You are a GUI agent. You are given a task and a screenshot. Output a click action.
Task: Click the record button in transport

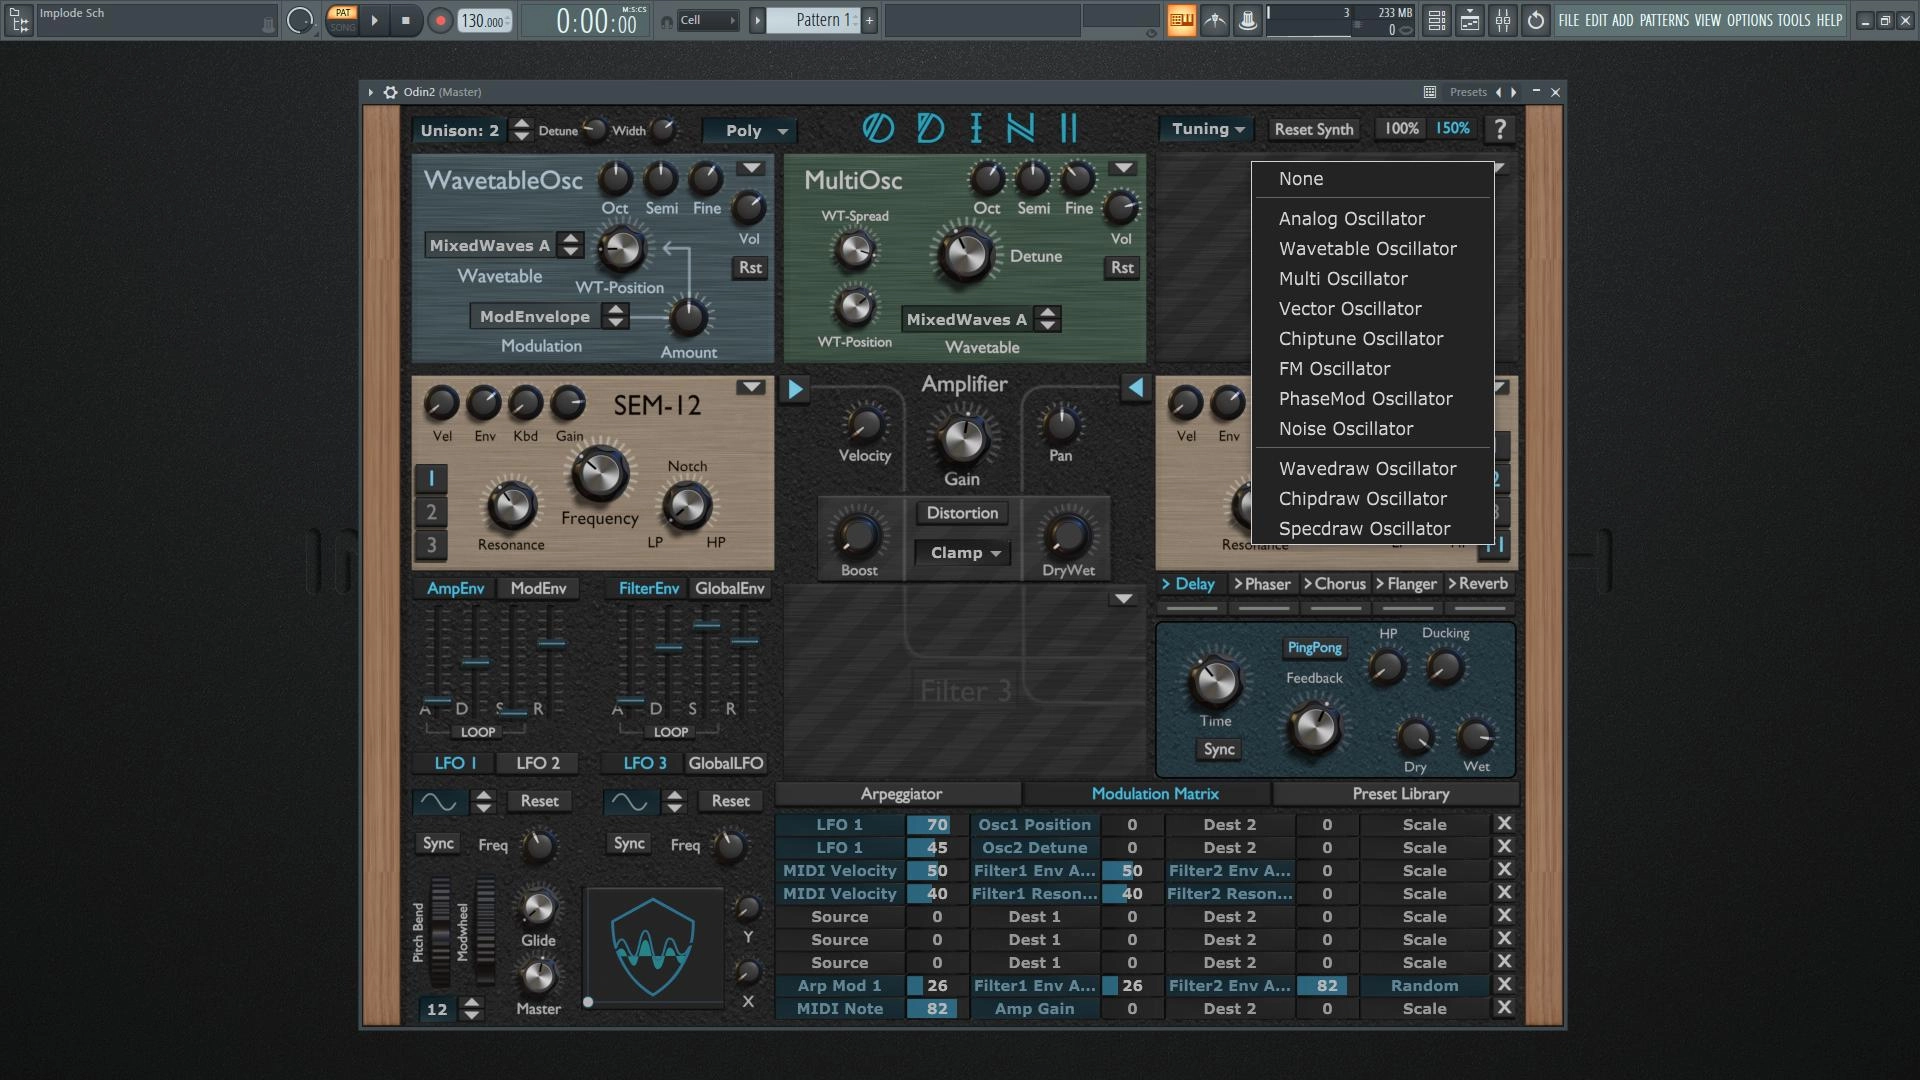(x=440, y=20)
